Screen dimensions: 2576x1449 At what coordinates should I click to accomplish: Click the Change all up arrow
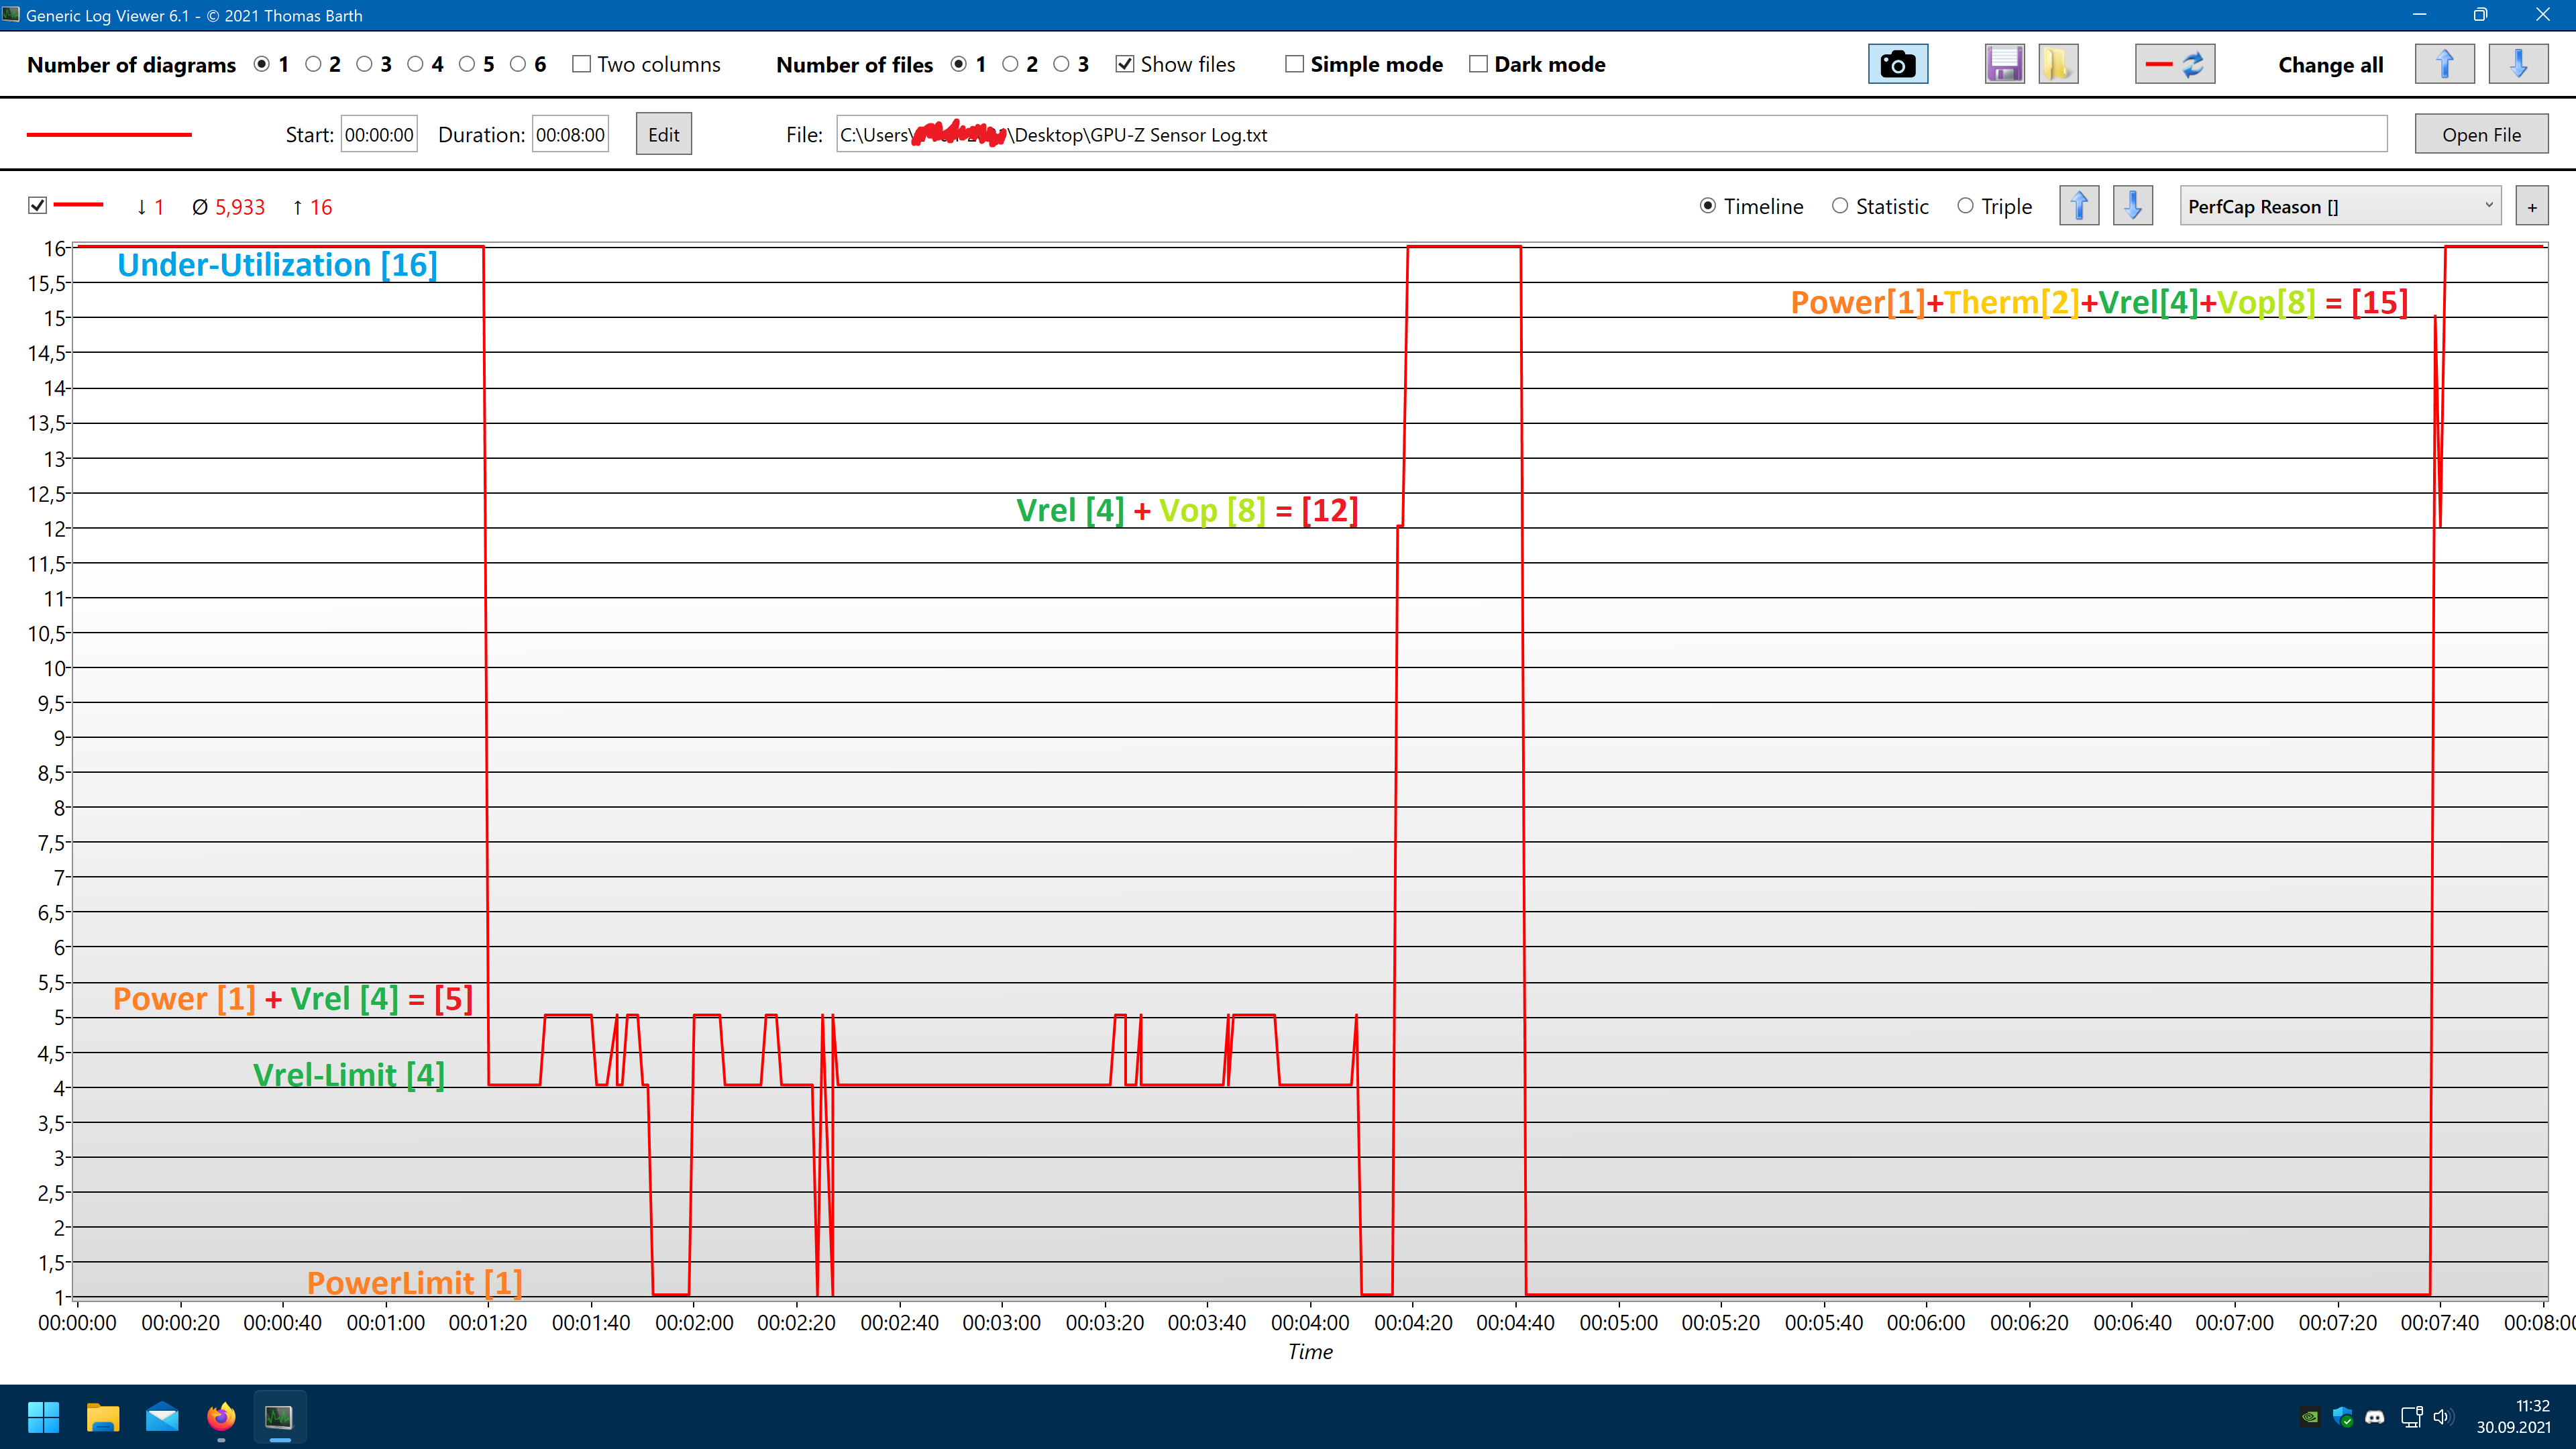pos(2444,65)
